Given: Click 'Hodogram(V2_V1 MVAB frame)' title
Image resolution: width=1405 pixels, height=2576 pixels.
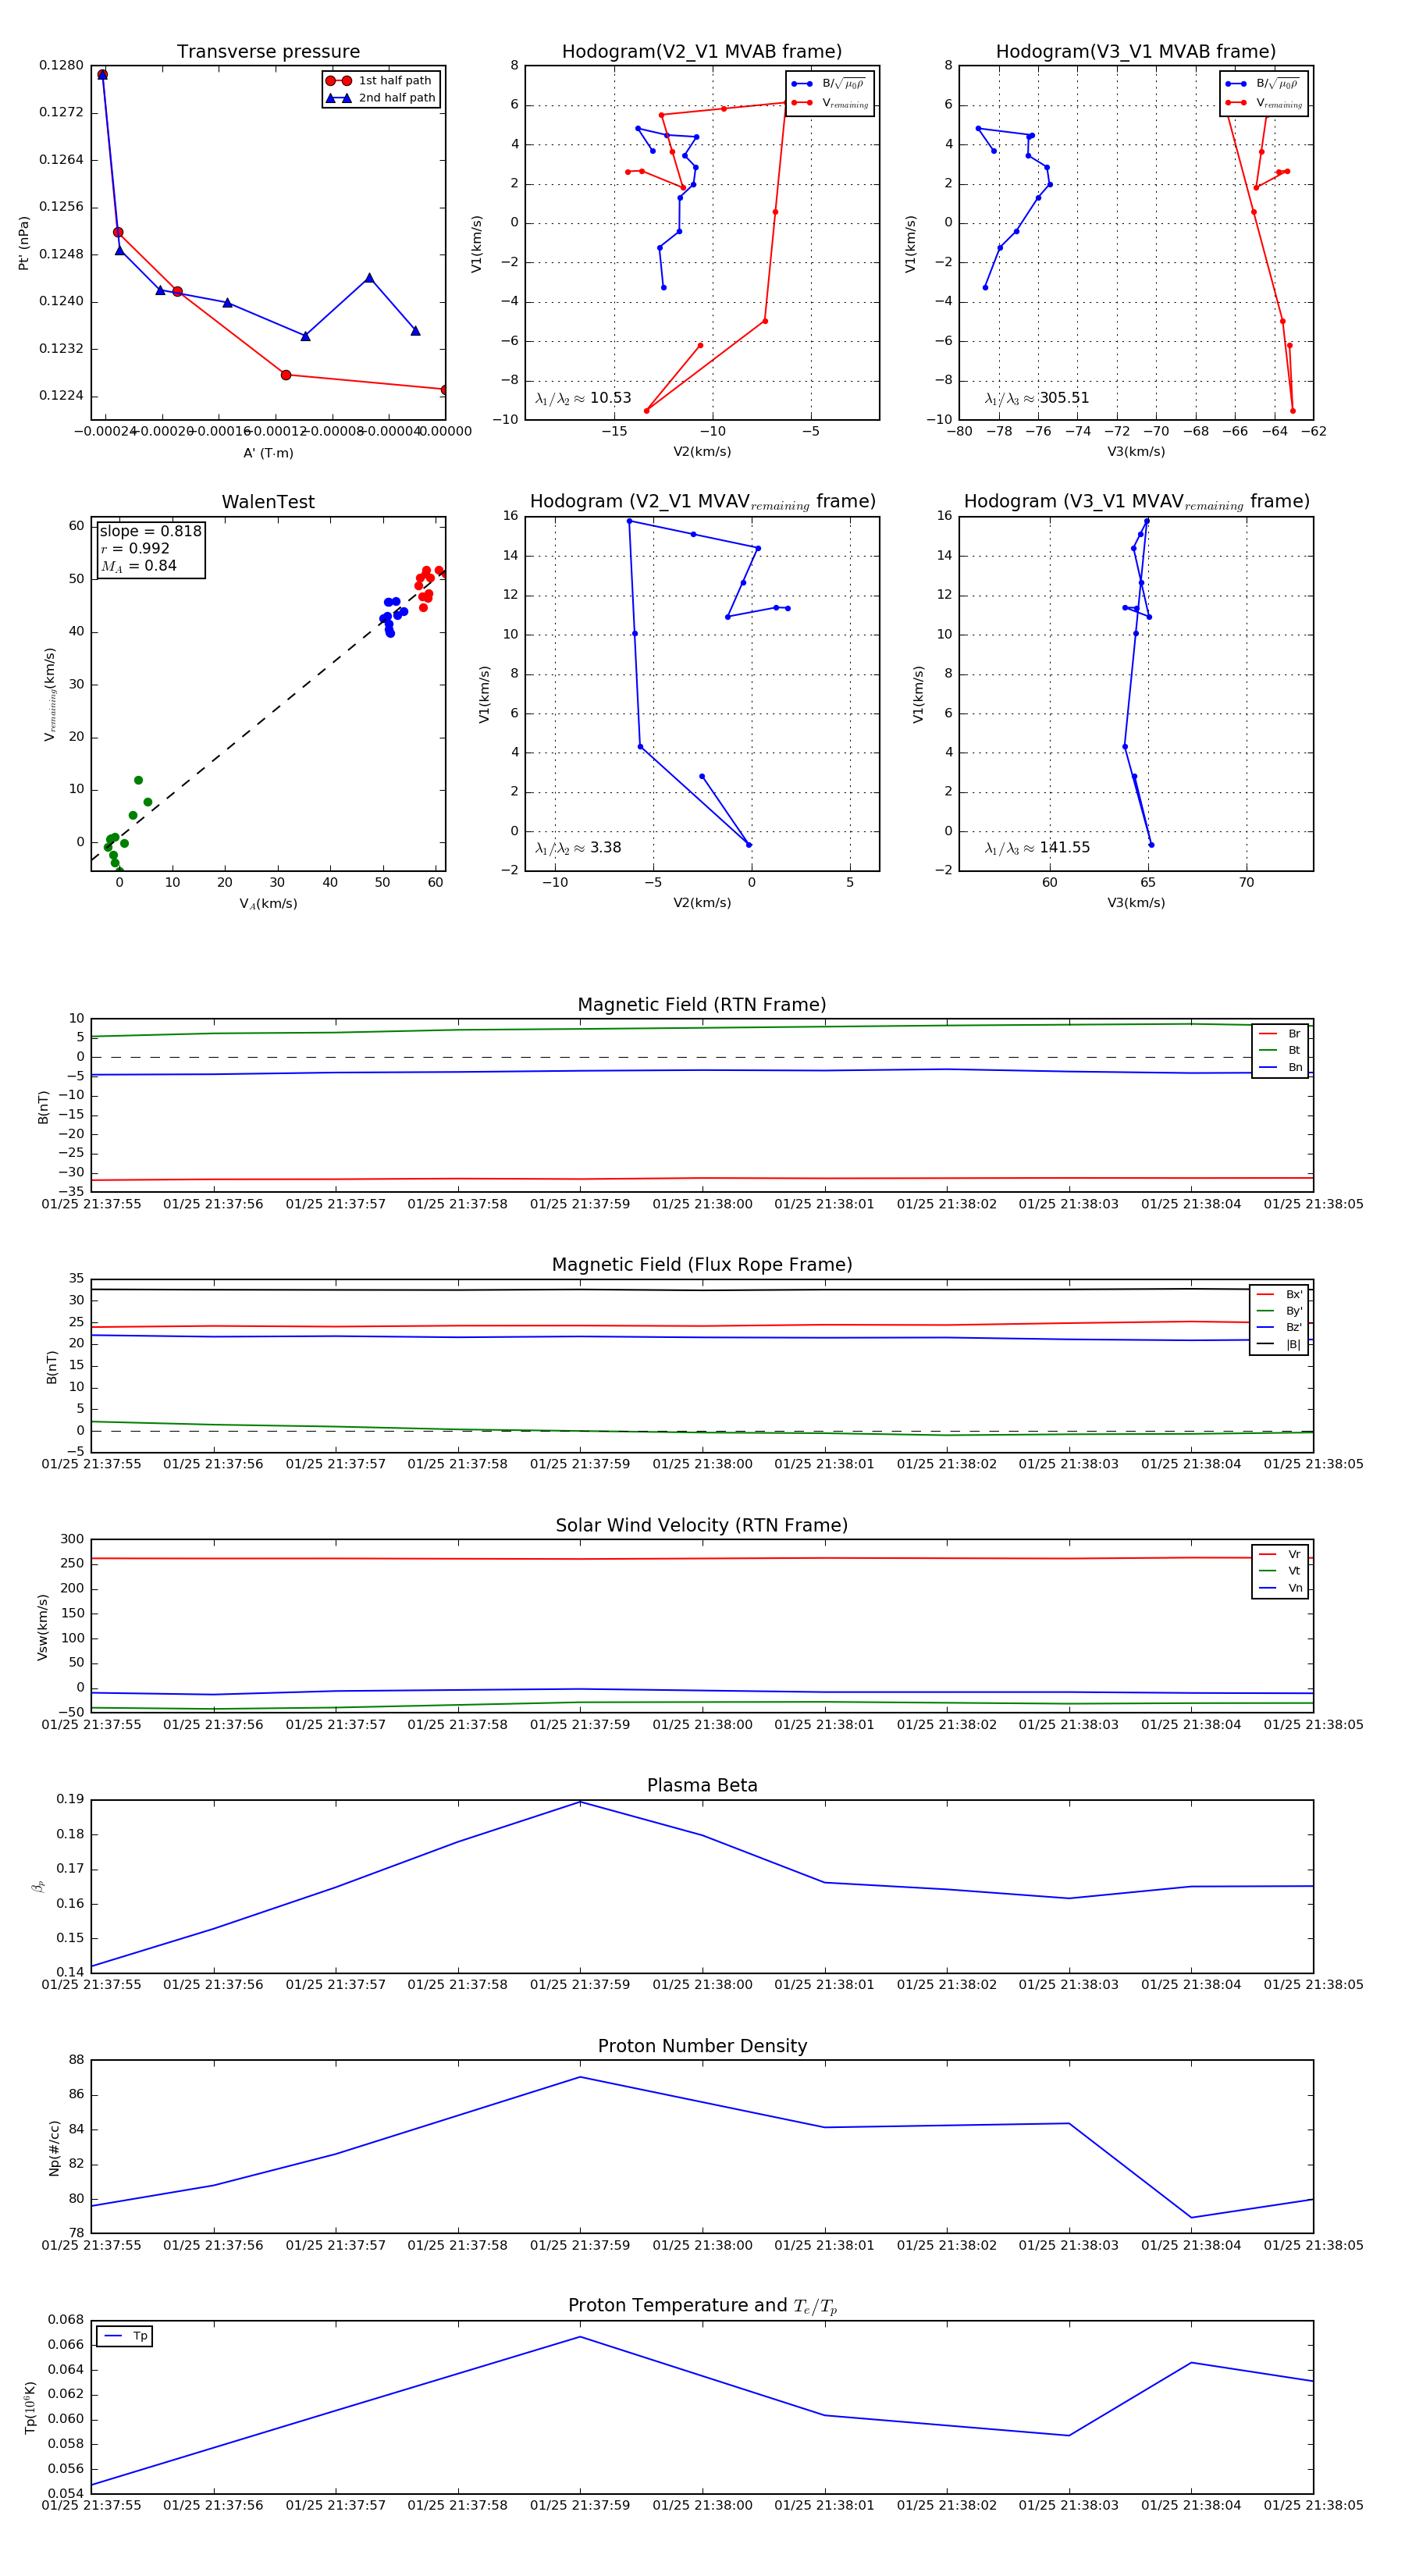Looking at the screenshot, I should 702,52.
